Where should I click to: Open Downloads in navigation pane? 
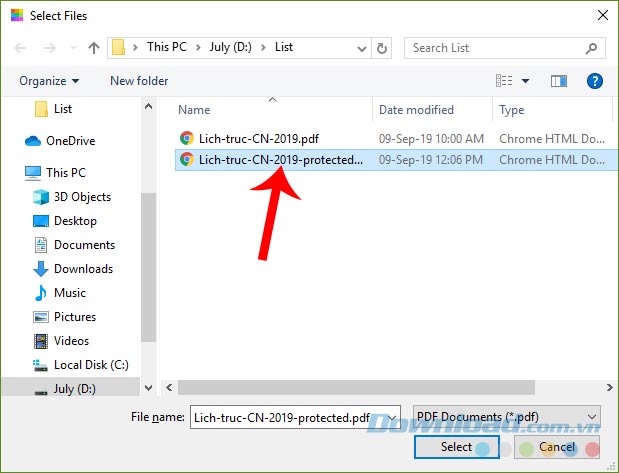click(x=83, y=269)
